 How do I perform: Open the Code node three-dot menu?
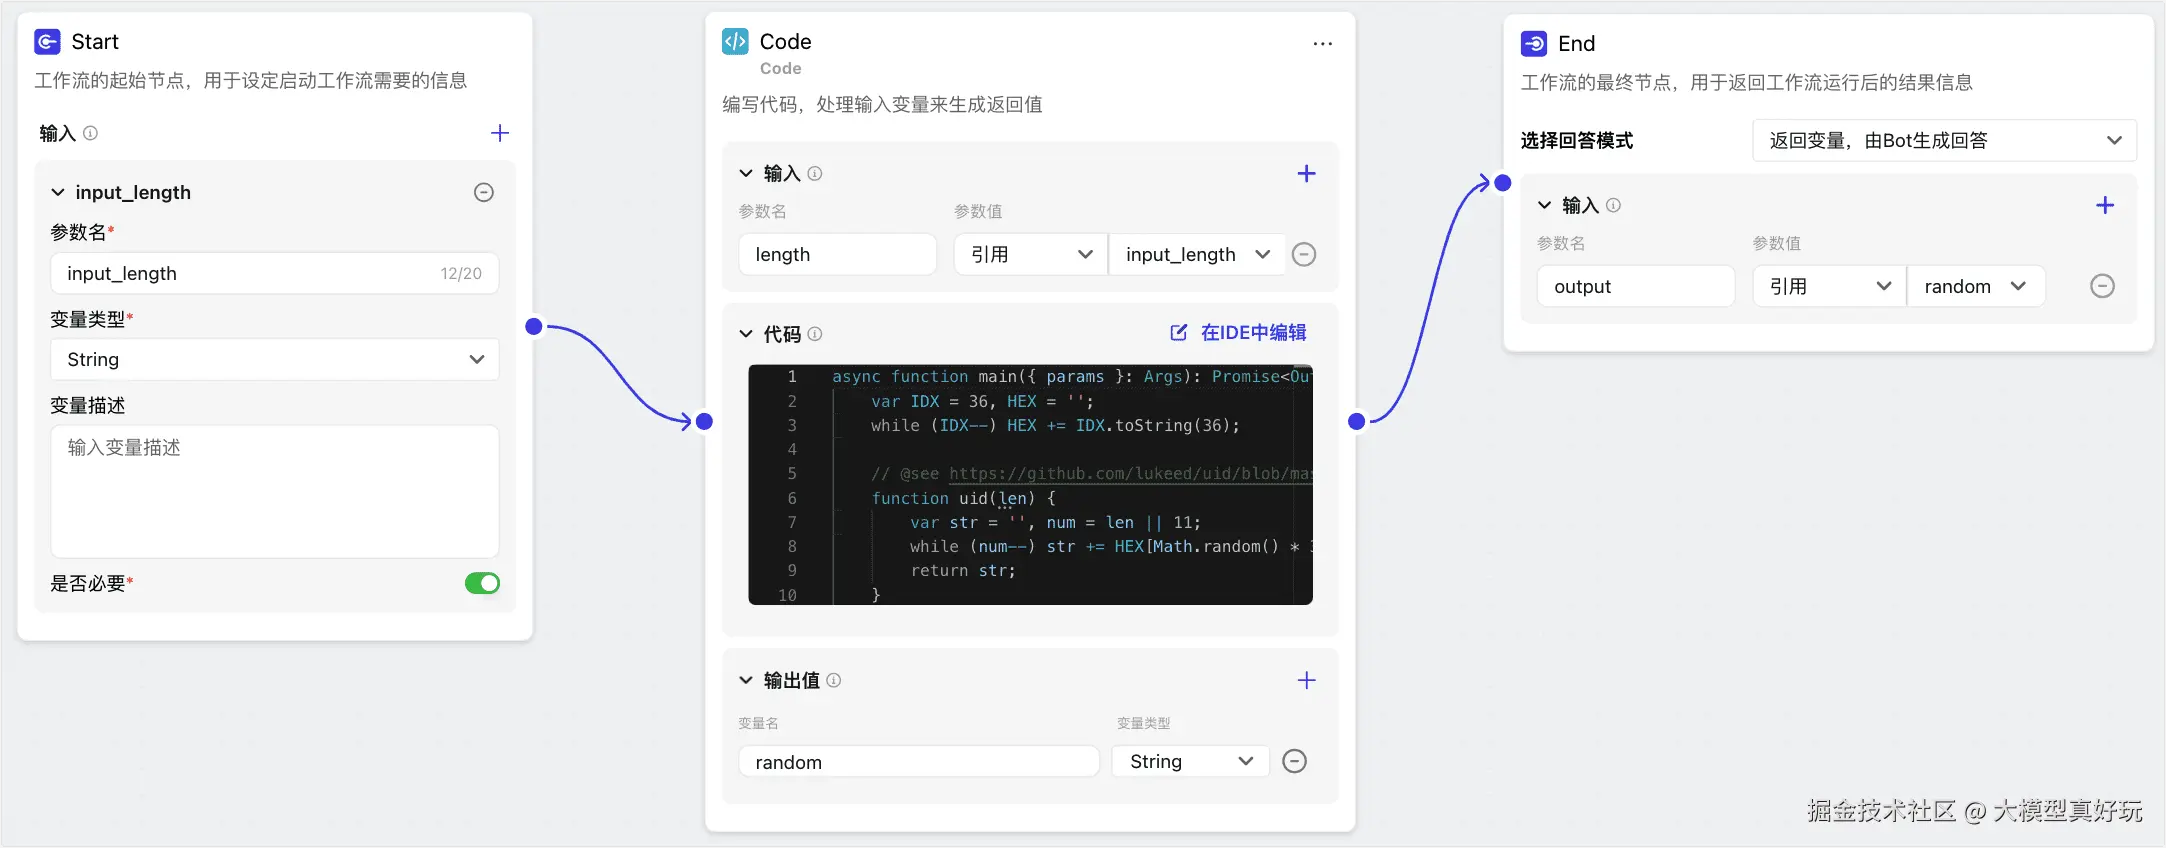tap(1322, 44)
